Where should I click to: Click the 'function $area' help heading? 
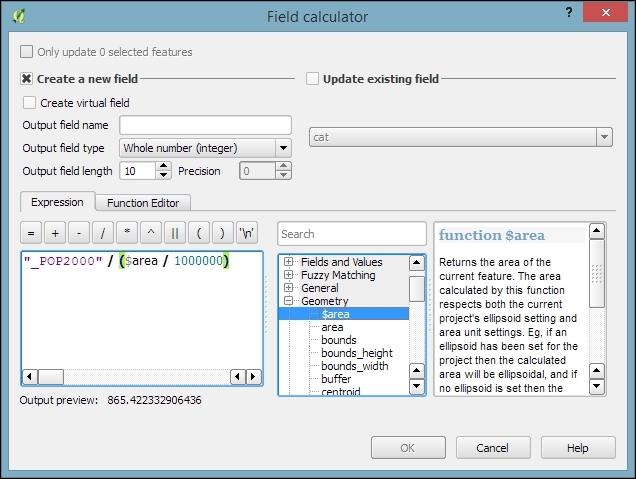[x=492, y=235]
